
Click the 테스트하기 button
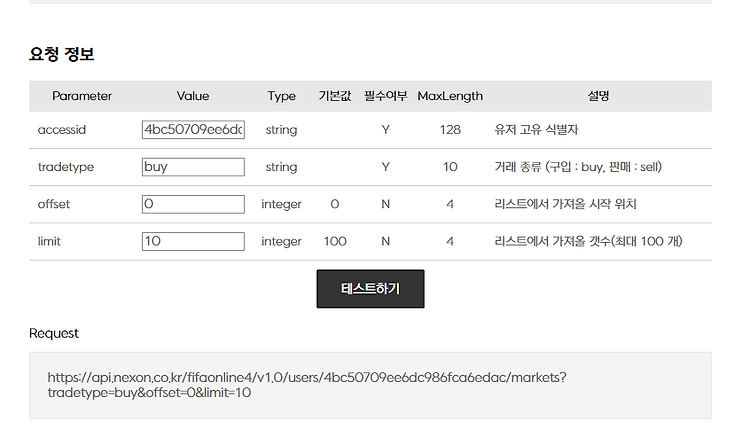(x=370, y=289)
